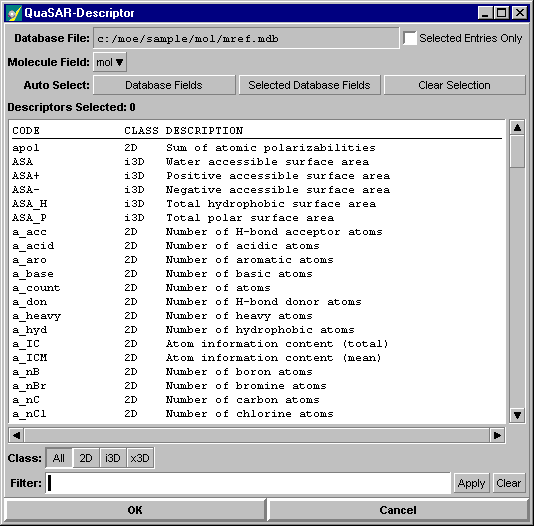The width and height of the screenshot is (534, 526).
Task: Click the vertical scrollbar up arrow
Action: pos(517,128)
